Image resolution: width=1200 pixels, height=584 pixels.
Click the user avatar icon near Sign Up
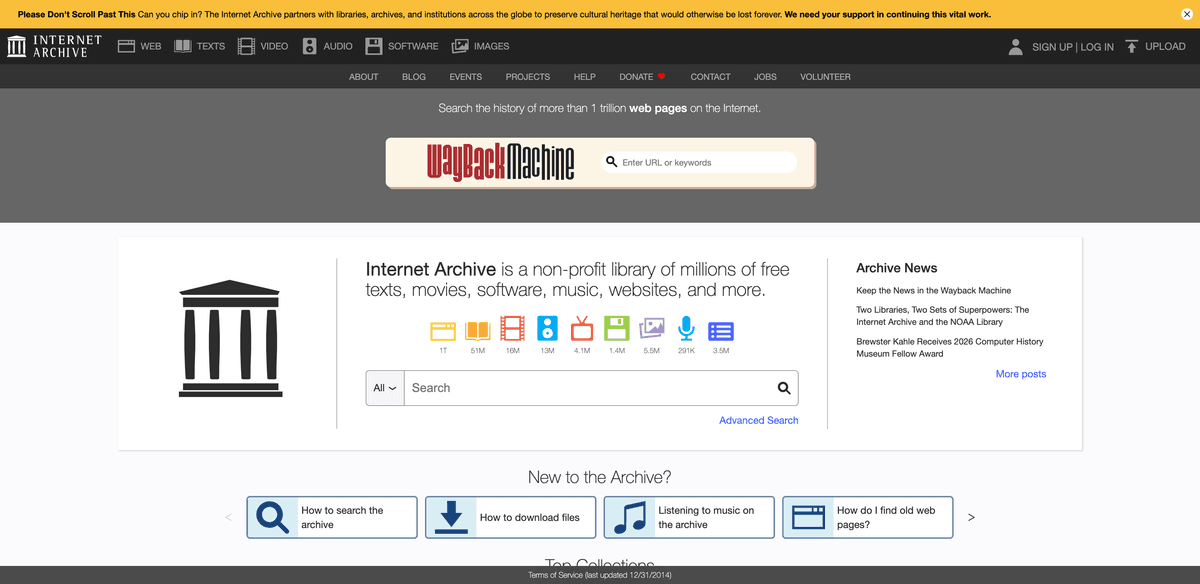tap(1016, 46)
